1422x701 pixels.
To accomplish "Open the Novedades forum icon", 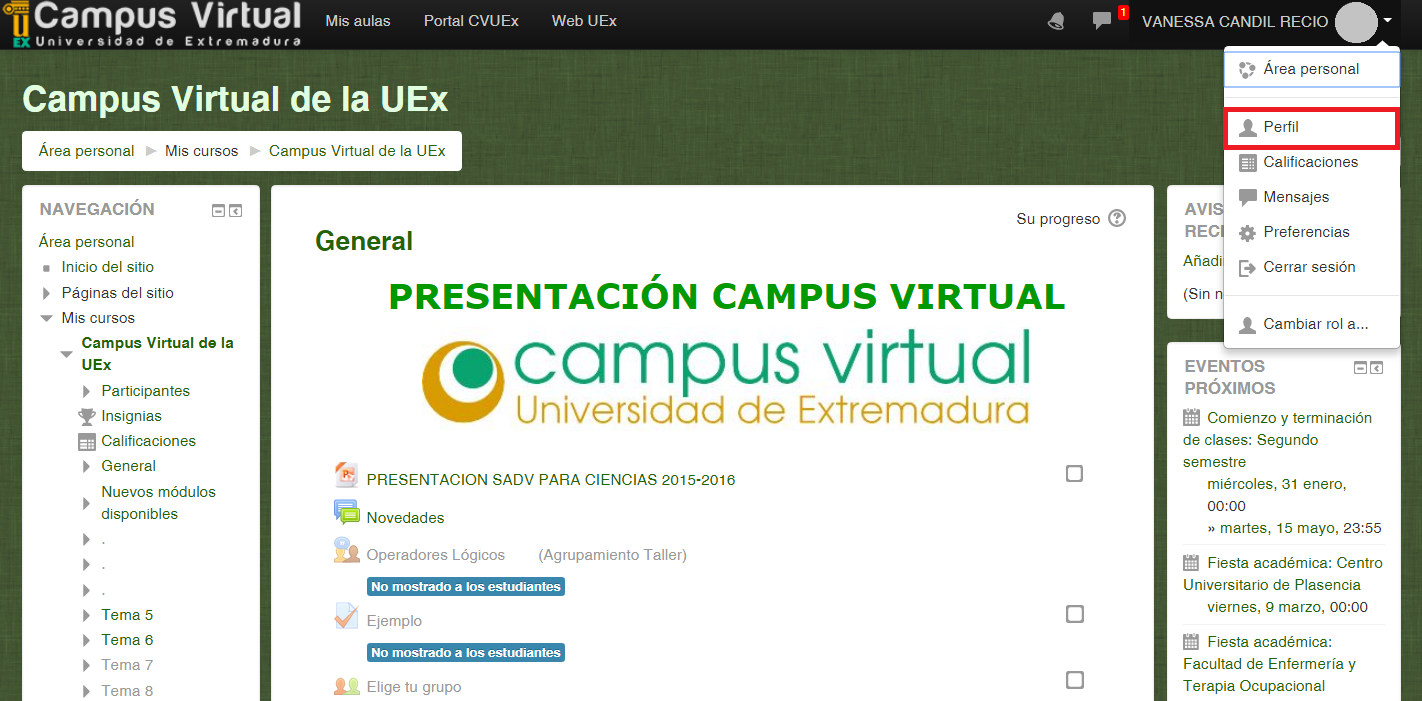I will [345, 512].
